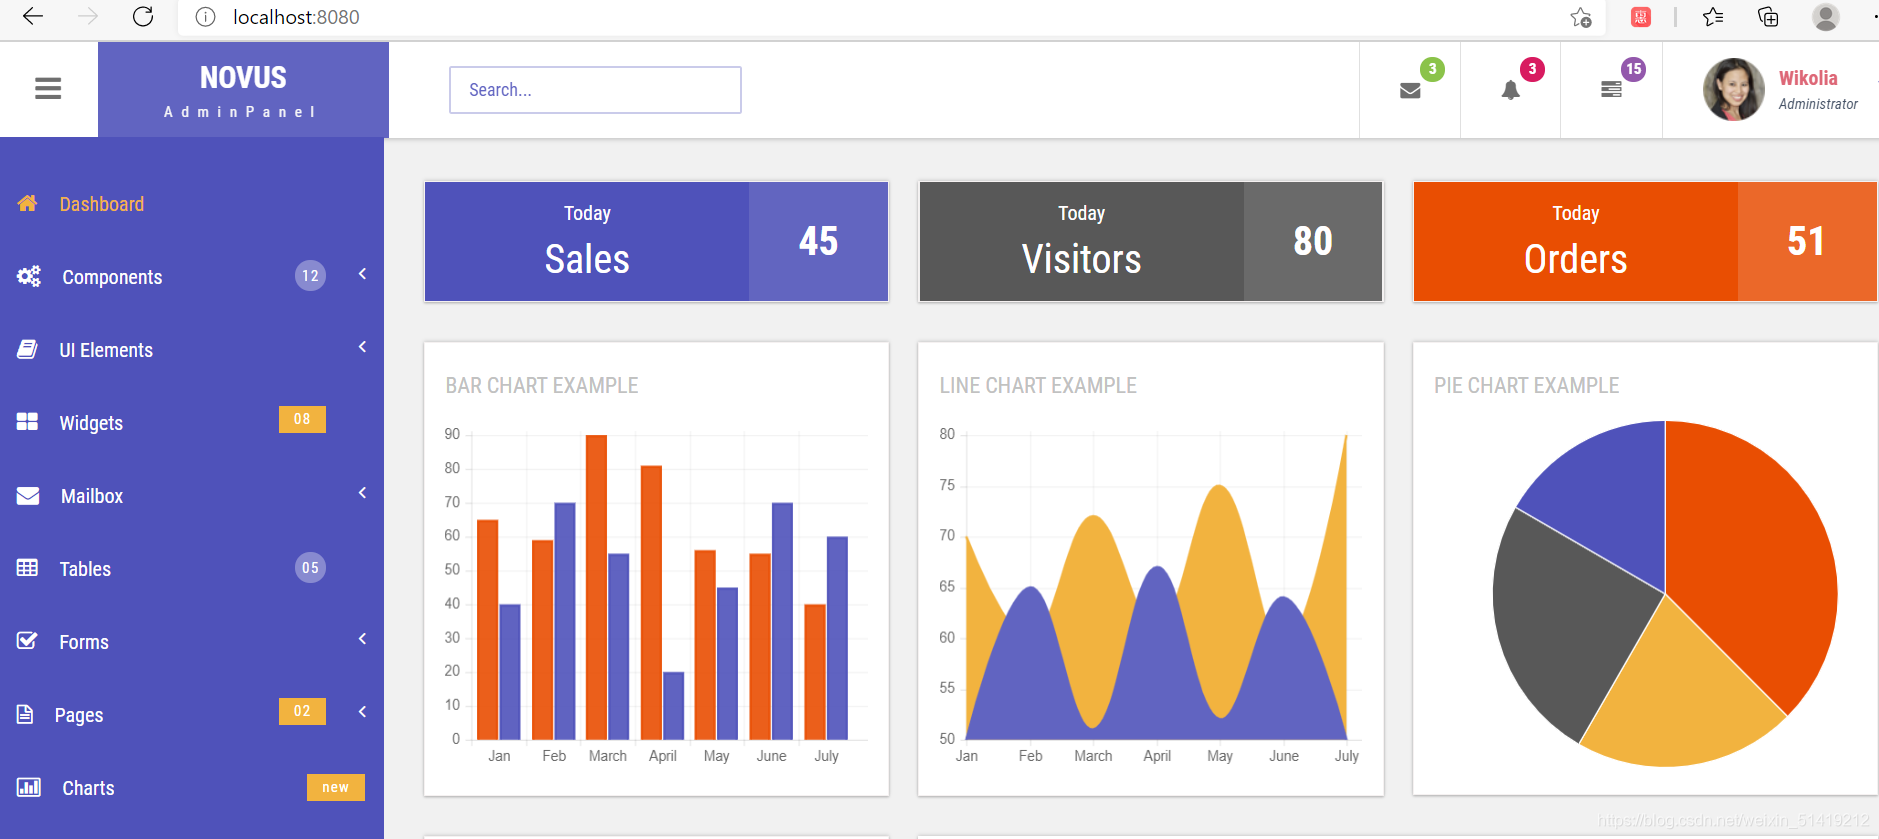The height and width of the screenshot is (839, 1879).
Task: Click the Charts bar icon in sidebar
Action: coord(29,787)
